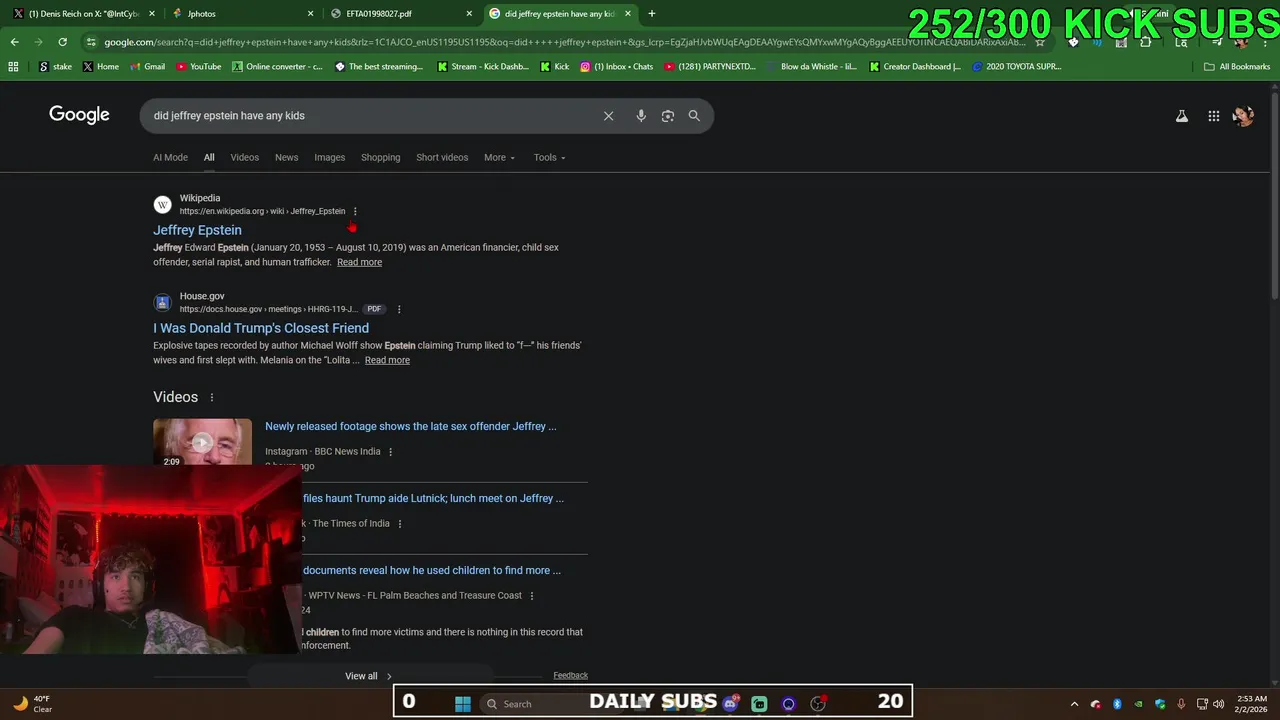Open the Gmail bookmark
1280x720 pixels.
147,67
